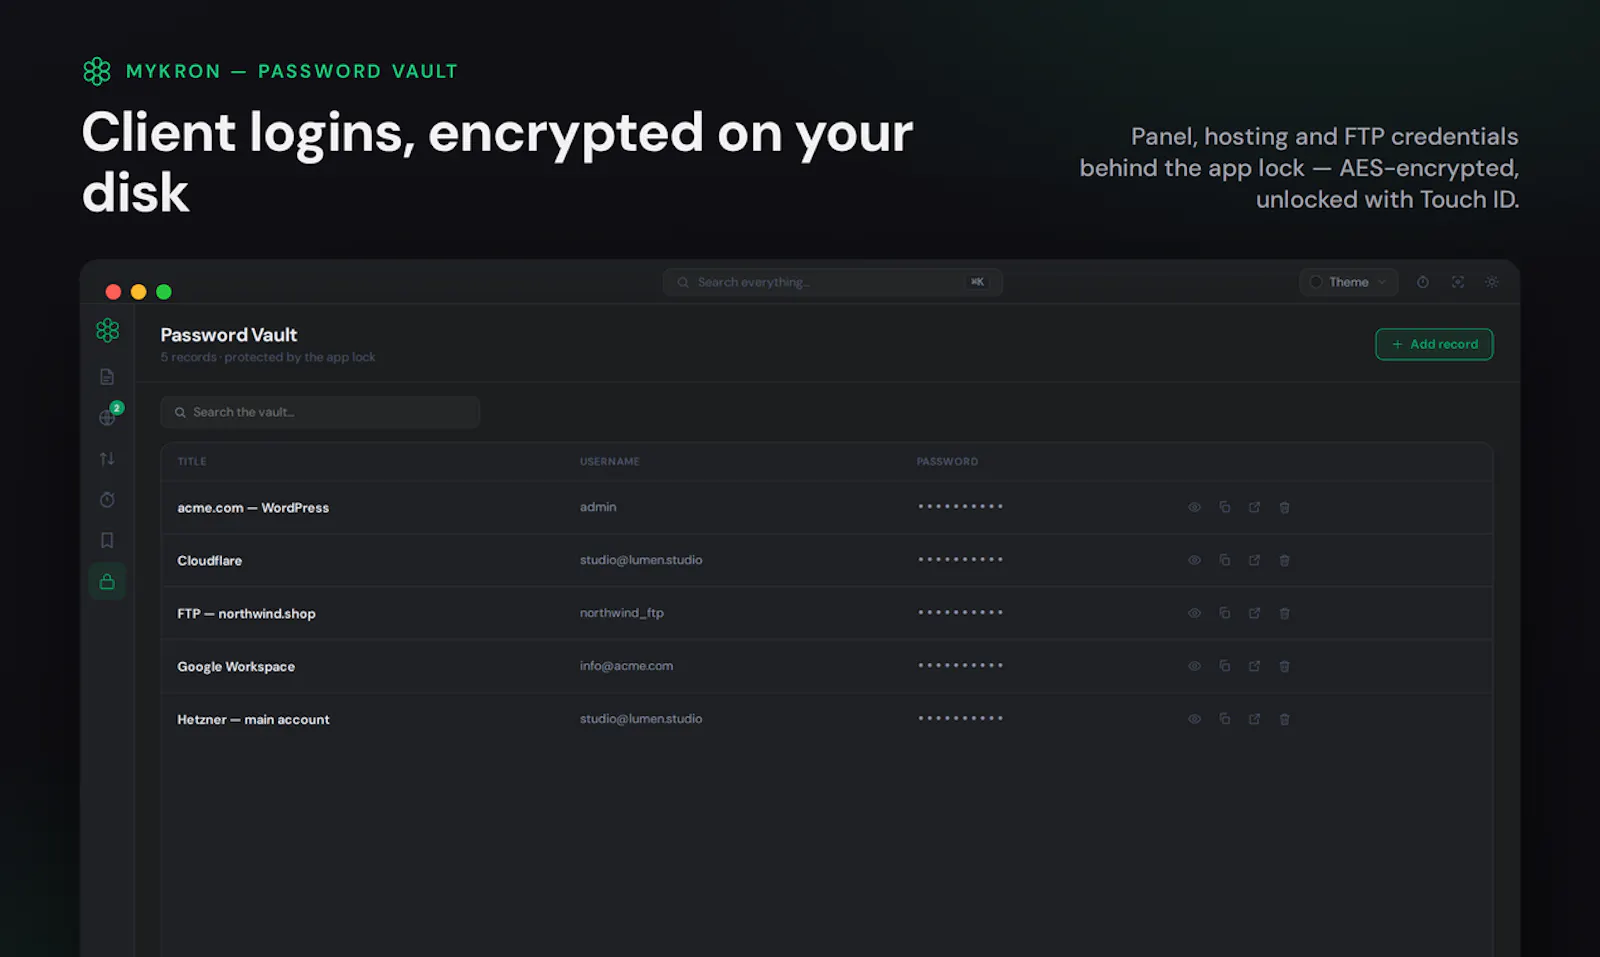Image resolution: width=1600 pixels, height=957 pixels.
Task: Open the FTP — northwind.shop external link icon
Action: coord(1254,613)
